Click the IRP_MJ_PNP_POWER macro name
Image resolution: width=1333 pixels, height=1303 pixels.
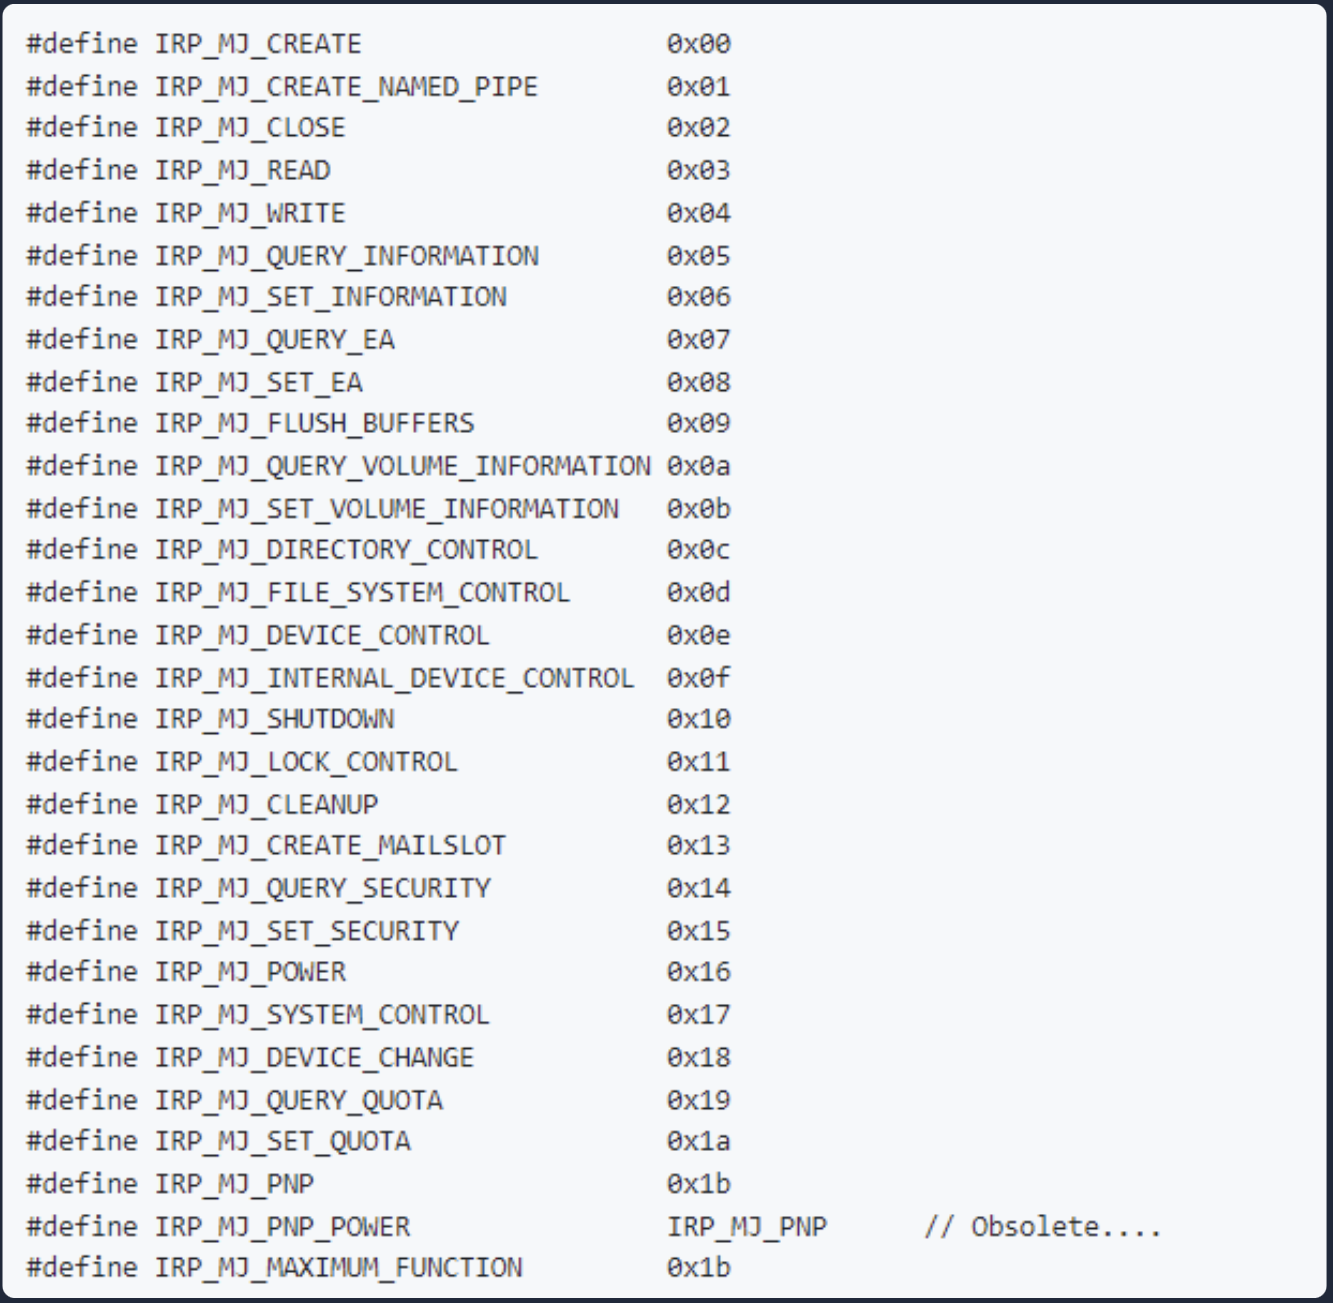coord(281,1227)
